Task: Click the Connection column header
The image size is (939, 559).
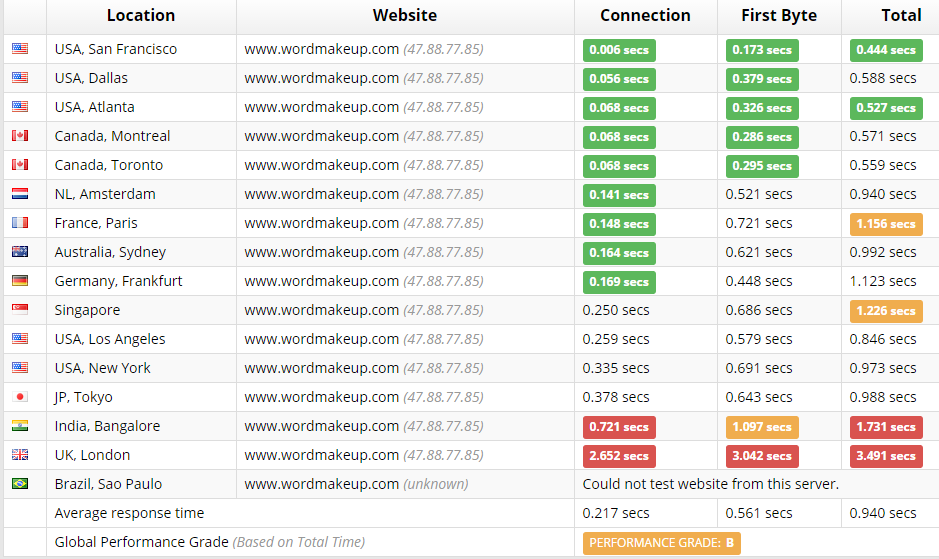Action: pos(646,16)
